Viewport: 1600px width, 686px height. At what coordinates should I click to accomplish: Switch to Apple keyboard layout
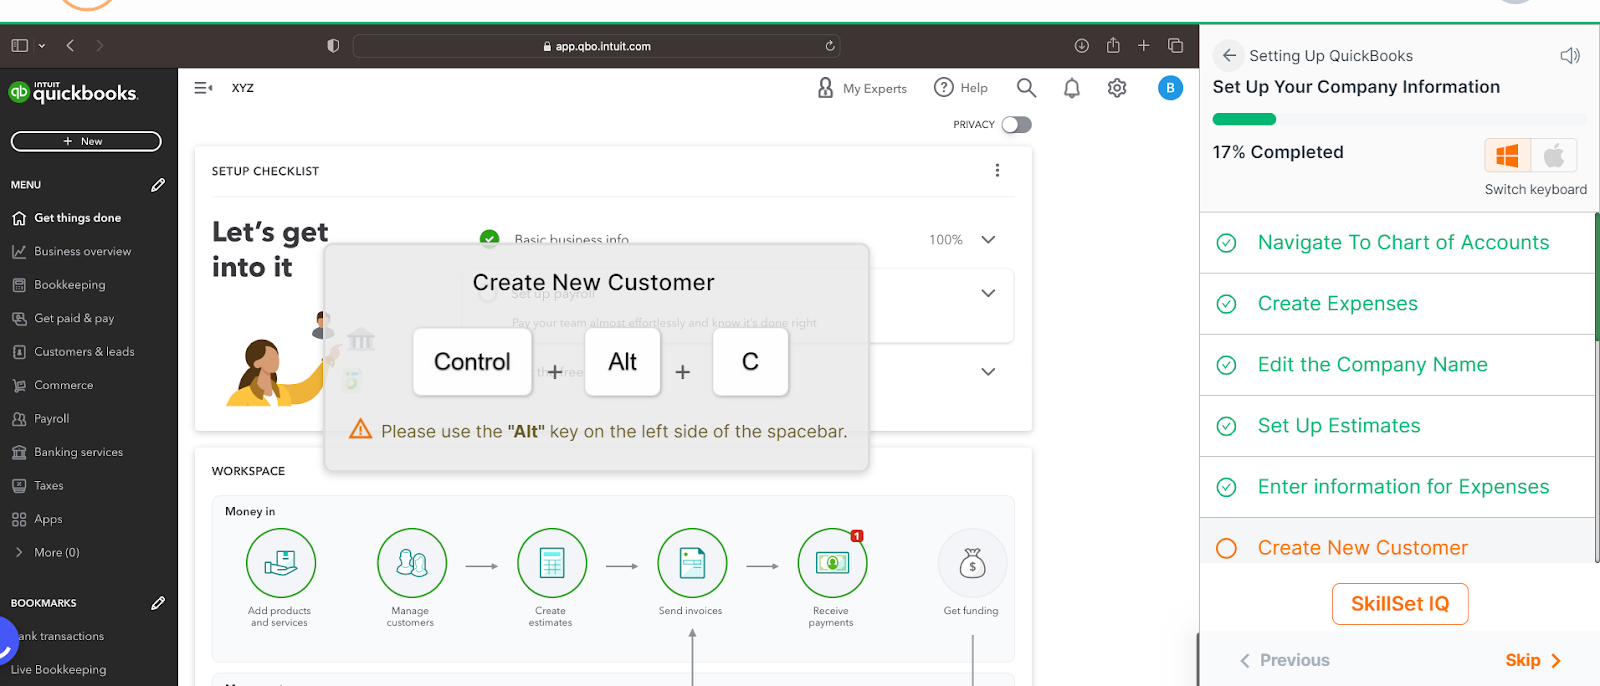point(1554,156)
